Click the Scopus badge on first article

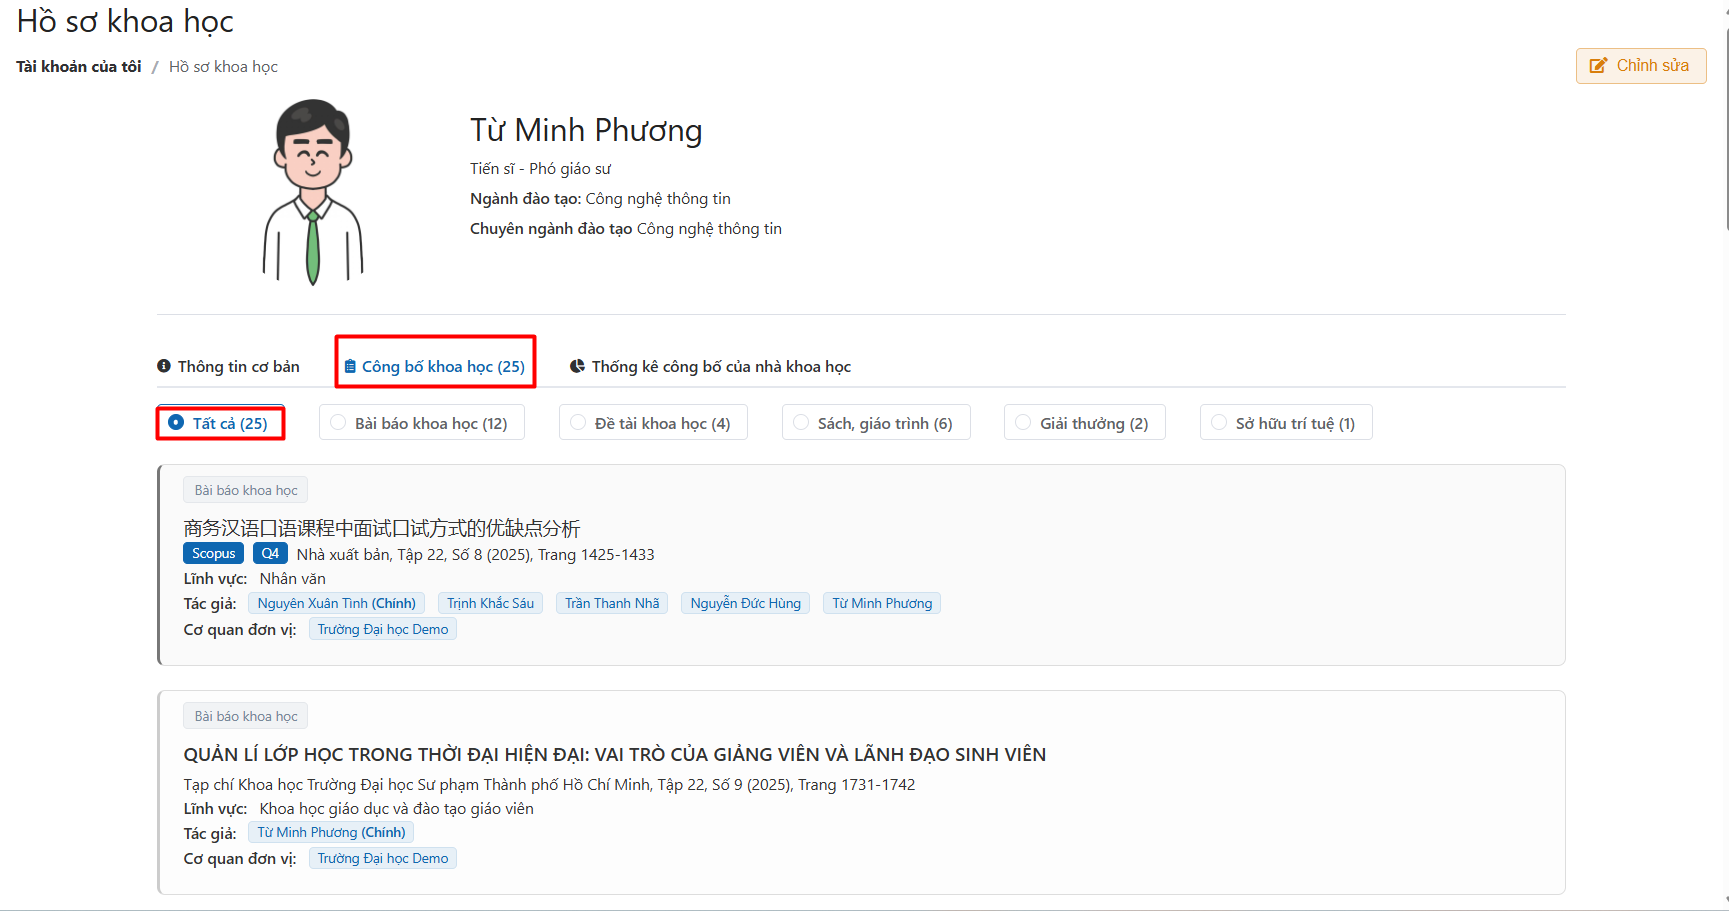(213, 554)
